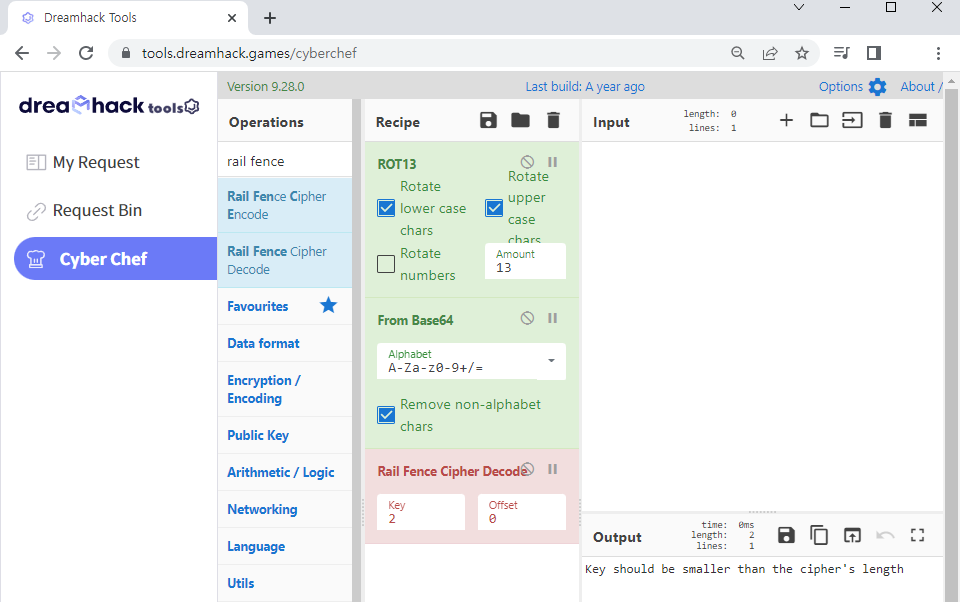The height and width of the screenshot is (602, 960).
Task: Maximise the output pane
Action: pos(917,535)
